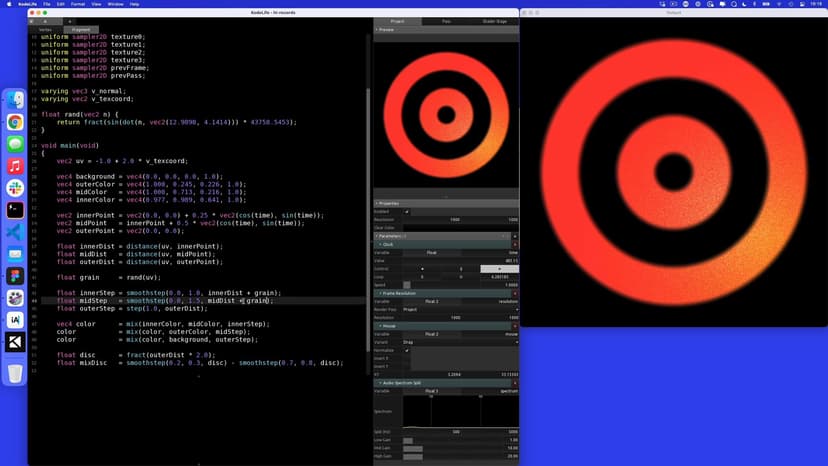
Task: Switch to the Vertex shader tab
Action: tap(45, 30)
